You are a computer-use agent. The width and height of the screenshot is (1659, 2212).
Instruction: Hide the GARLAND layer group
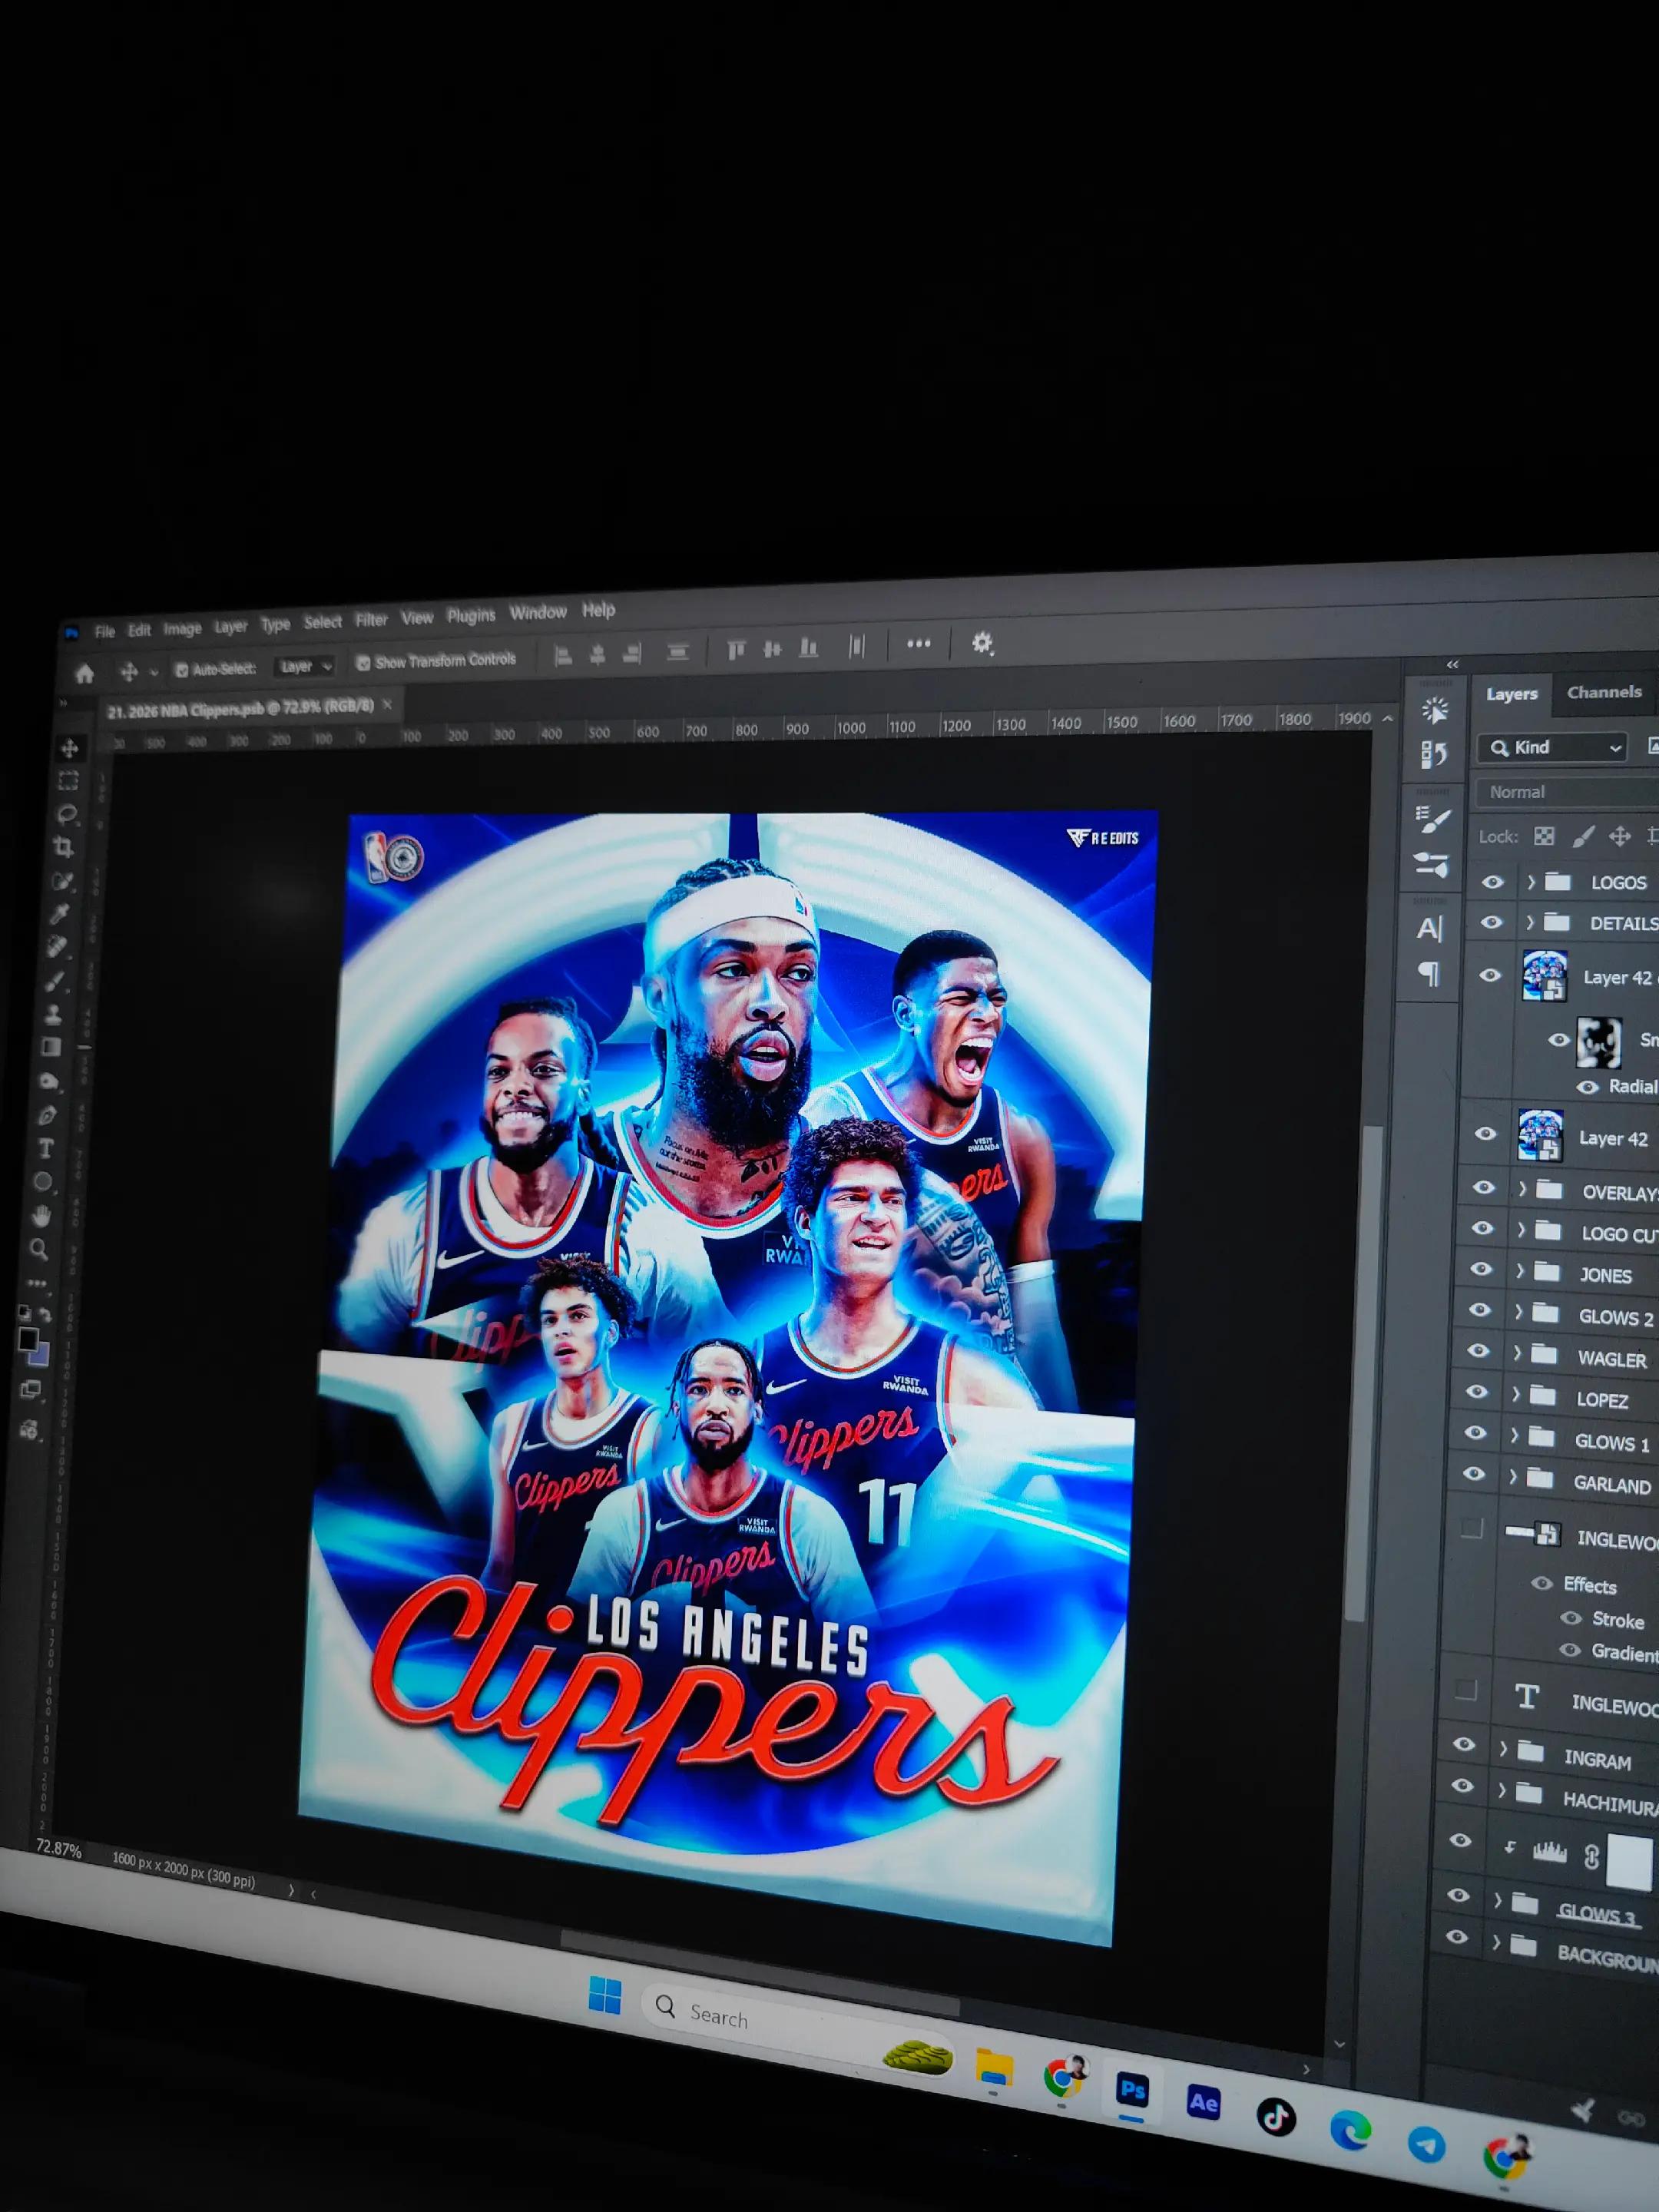pyautogui.click(x=1473, y=1475)
